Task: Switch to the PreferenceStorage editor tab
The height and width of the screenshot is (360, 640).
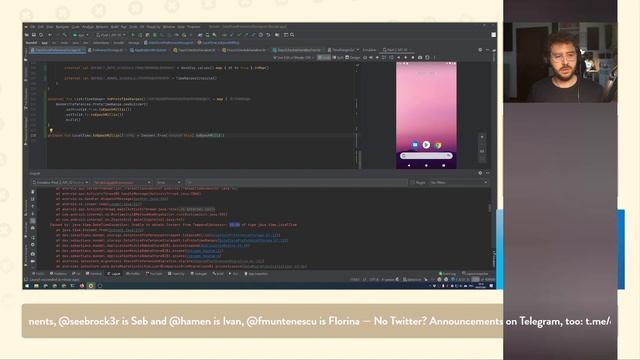Action: tap(107, 50)
